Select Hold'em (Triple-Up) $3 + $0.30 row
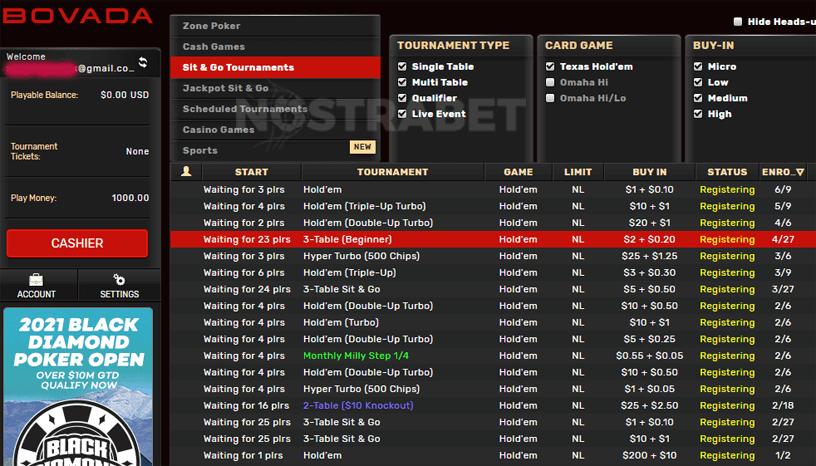 pos(493,273)
